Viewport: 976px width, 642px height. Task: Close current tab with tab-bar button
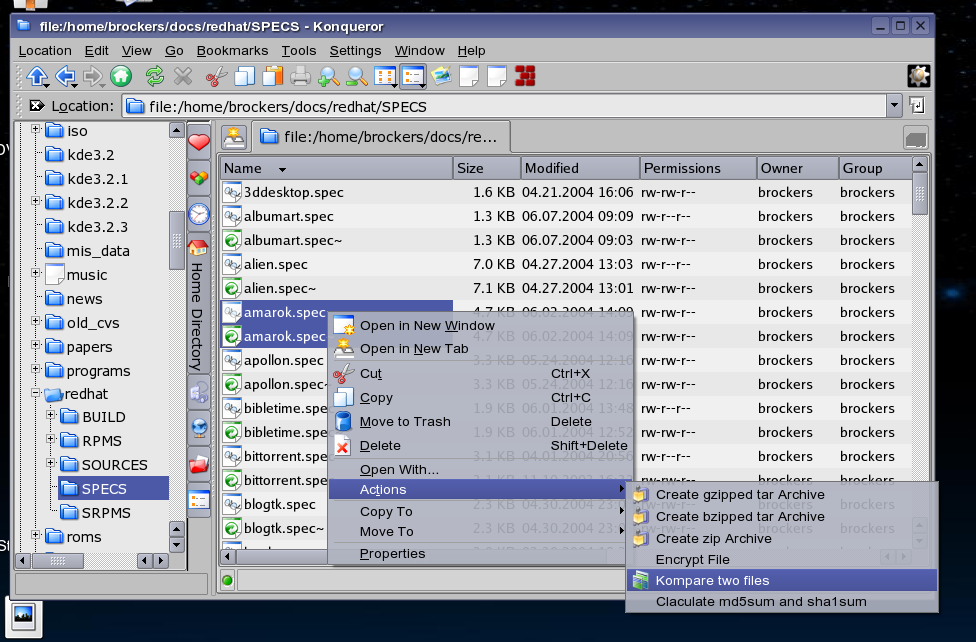point(916,138)
